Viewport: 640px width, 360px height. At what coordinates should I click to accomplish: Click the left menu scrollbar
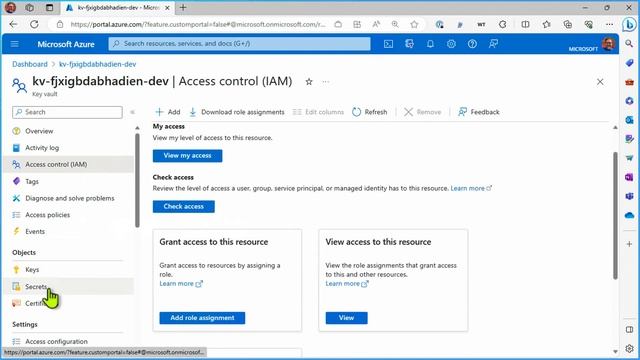pyautogui.click(x=137, y=180)
